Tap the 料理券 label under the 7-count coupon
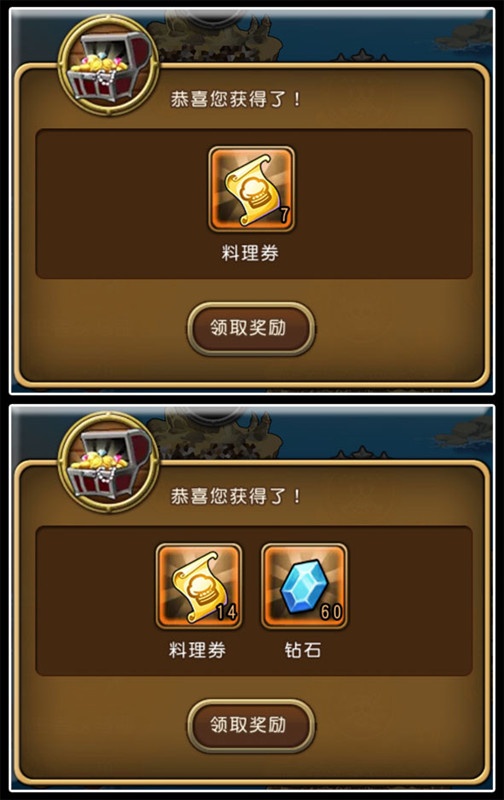Viewport: 504px width, 800px height. [x=250, y=253]
